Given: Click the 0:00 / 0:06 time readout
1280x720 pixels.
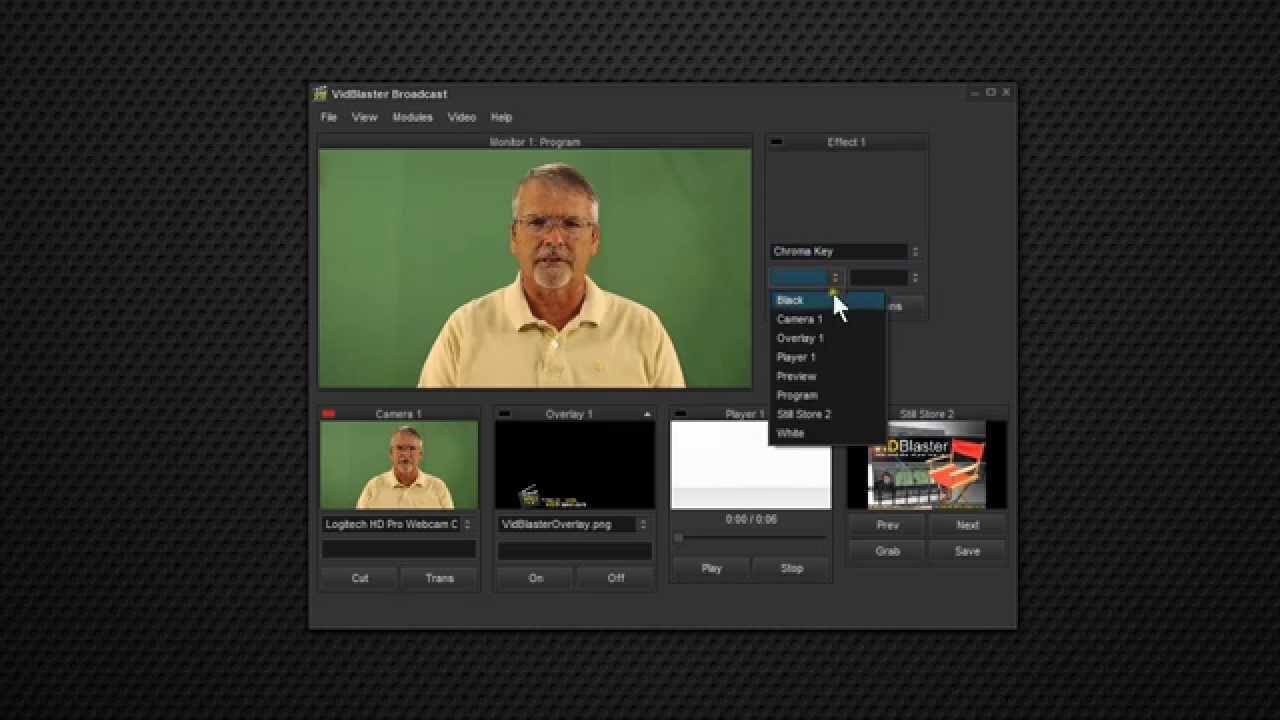Looking at the screenshot, I should tap(751, 520).
